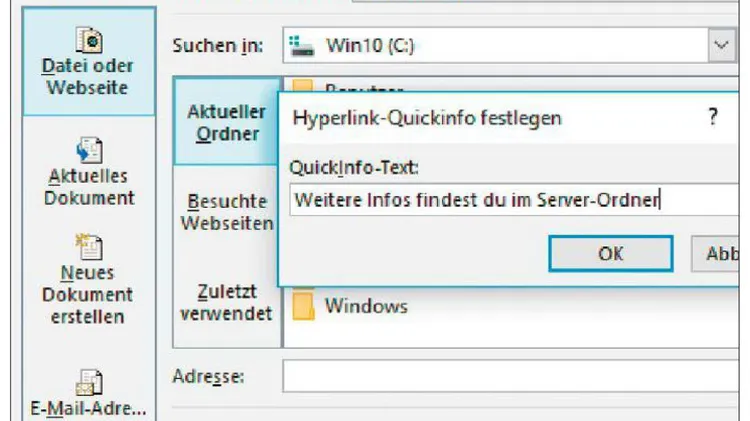
Task: Click the Neues Dokument erstellen label
Action: pos(88,295)
